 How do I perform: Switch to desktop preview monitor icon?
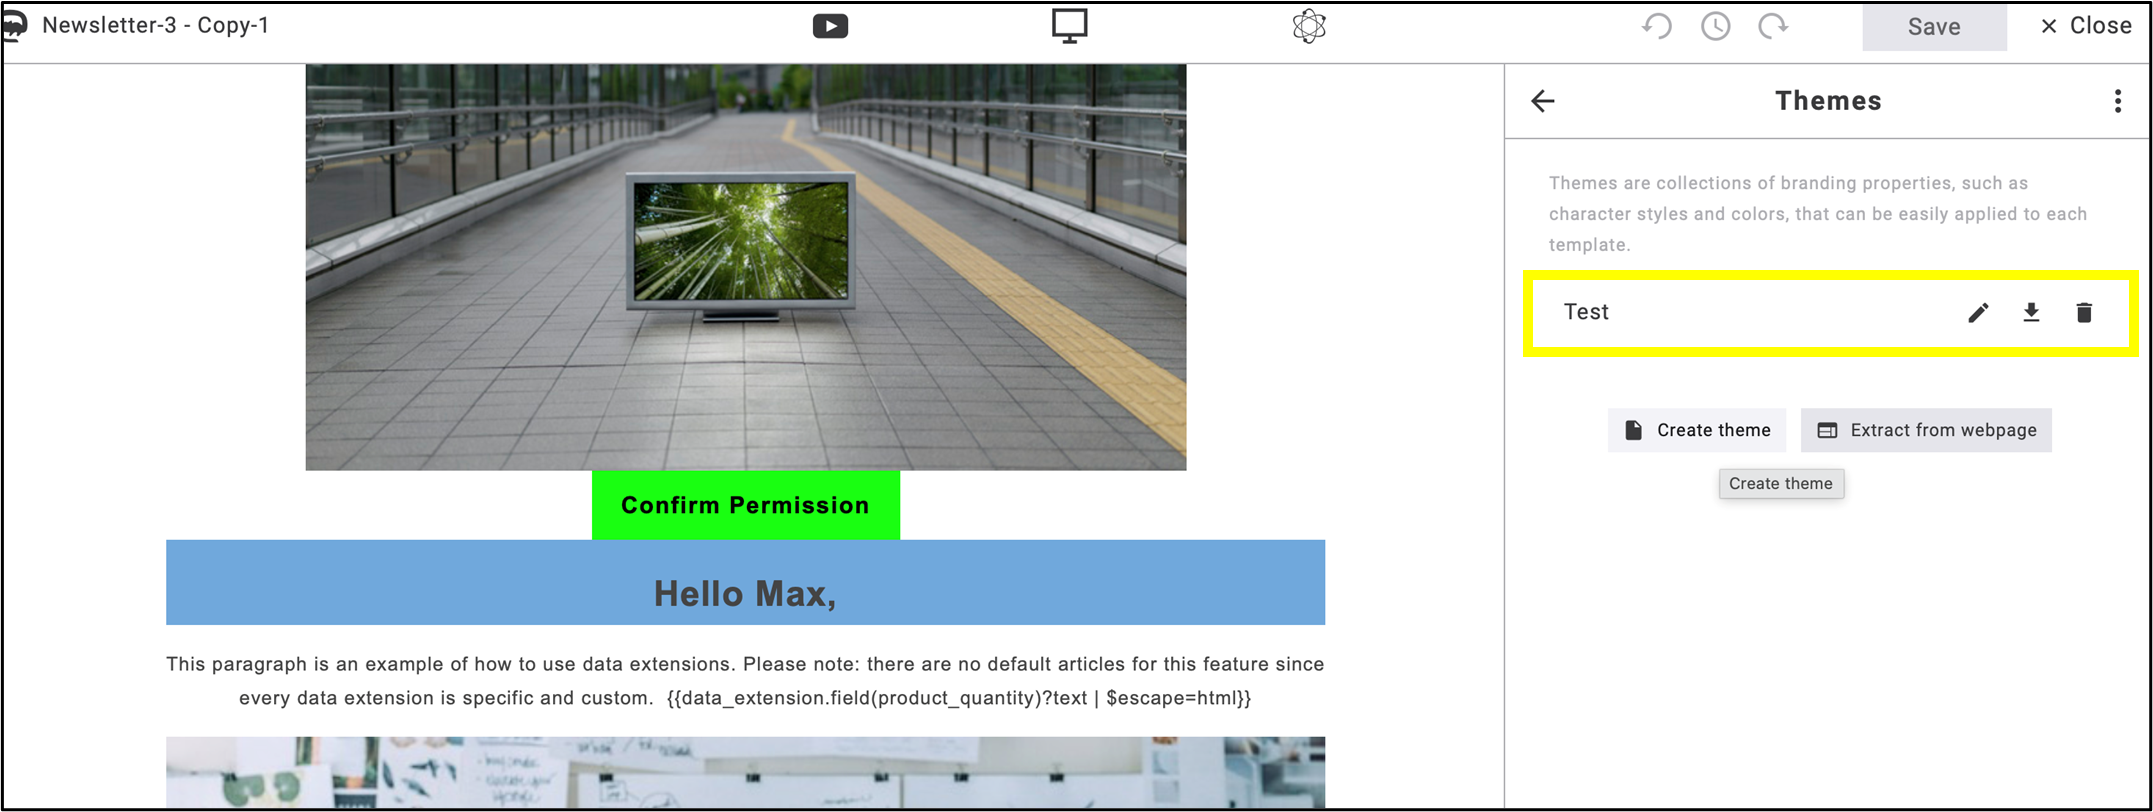point(1069,26)
